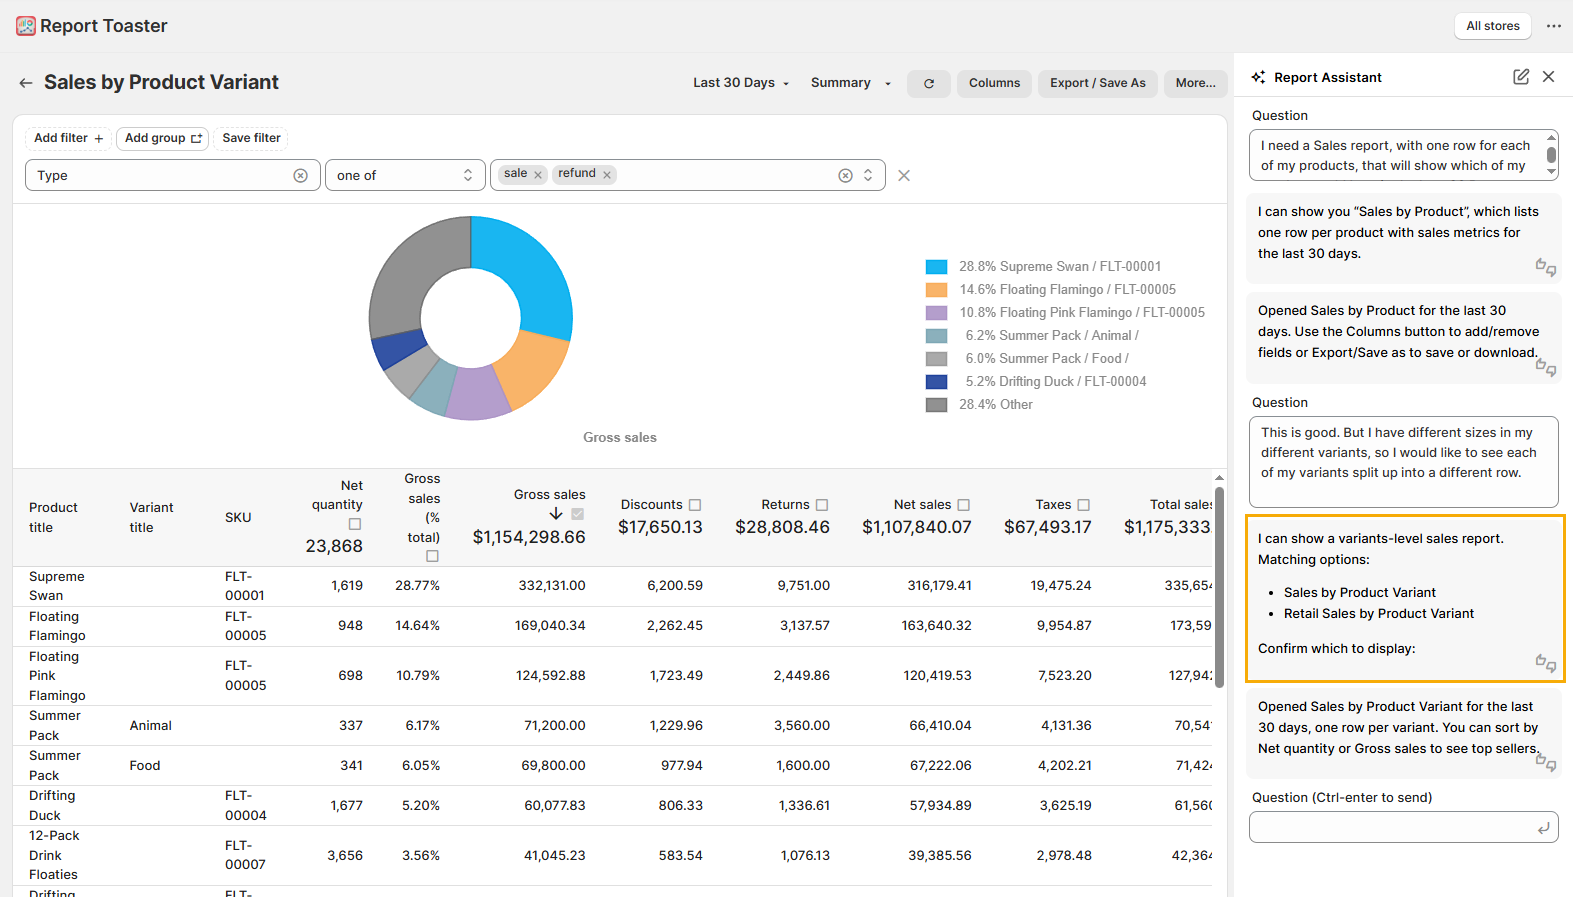Click the Question input field in assistant
This screenshot has height=897, width=1573.
(1392, 827)
